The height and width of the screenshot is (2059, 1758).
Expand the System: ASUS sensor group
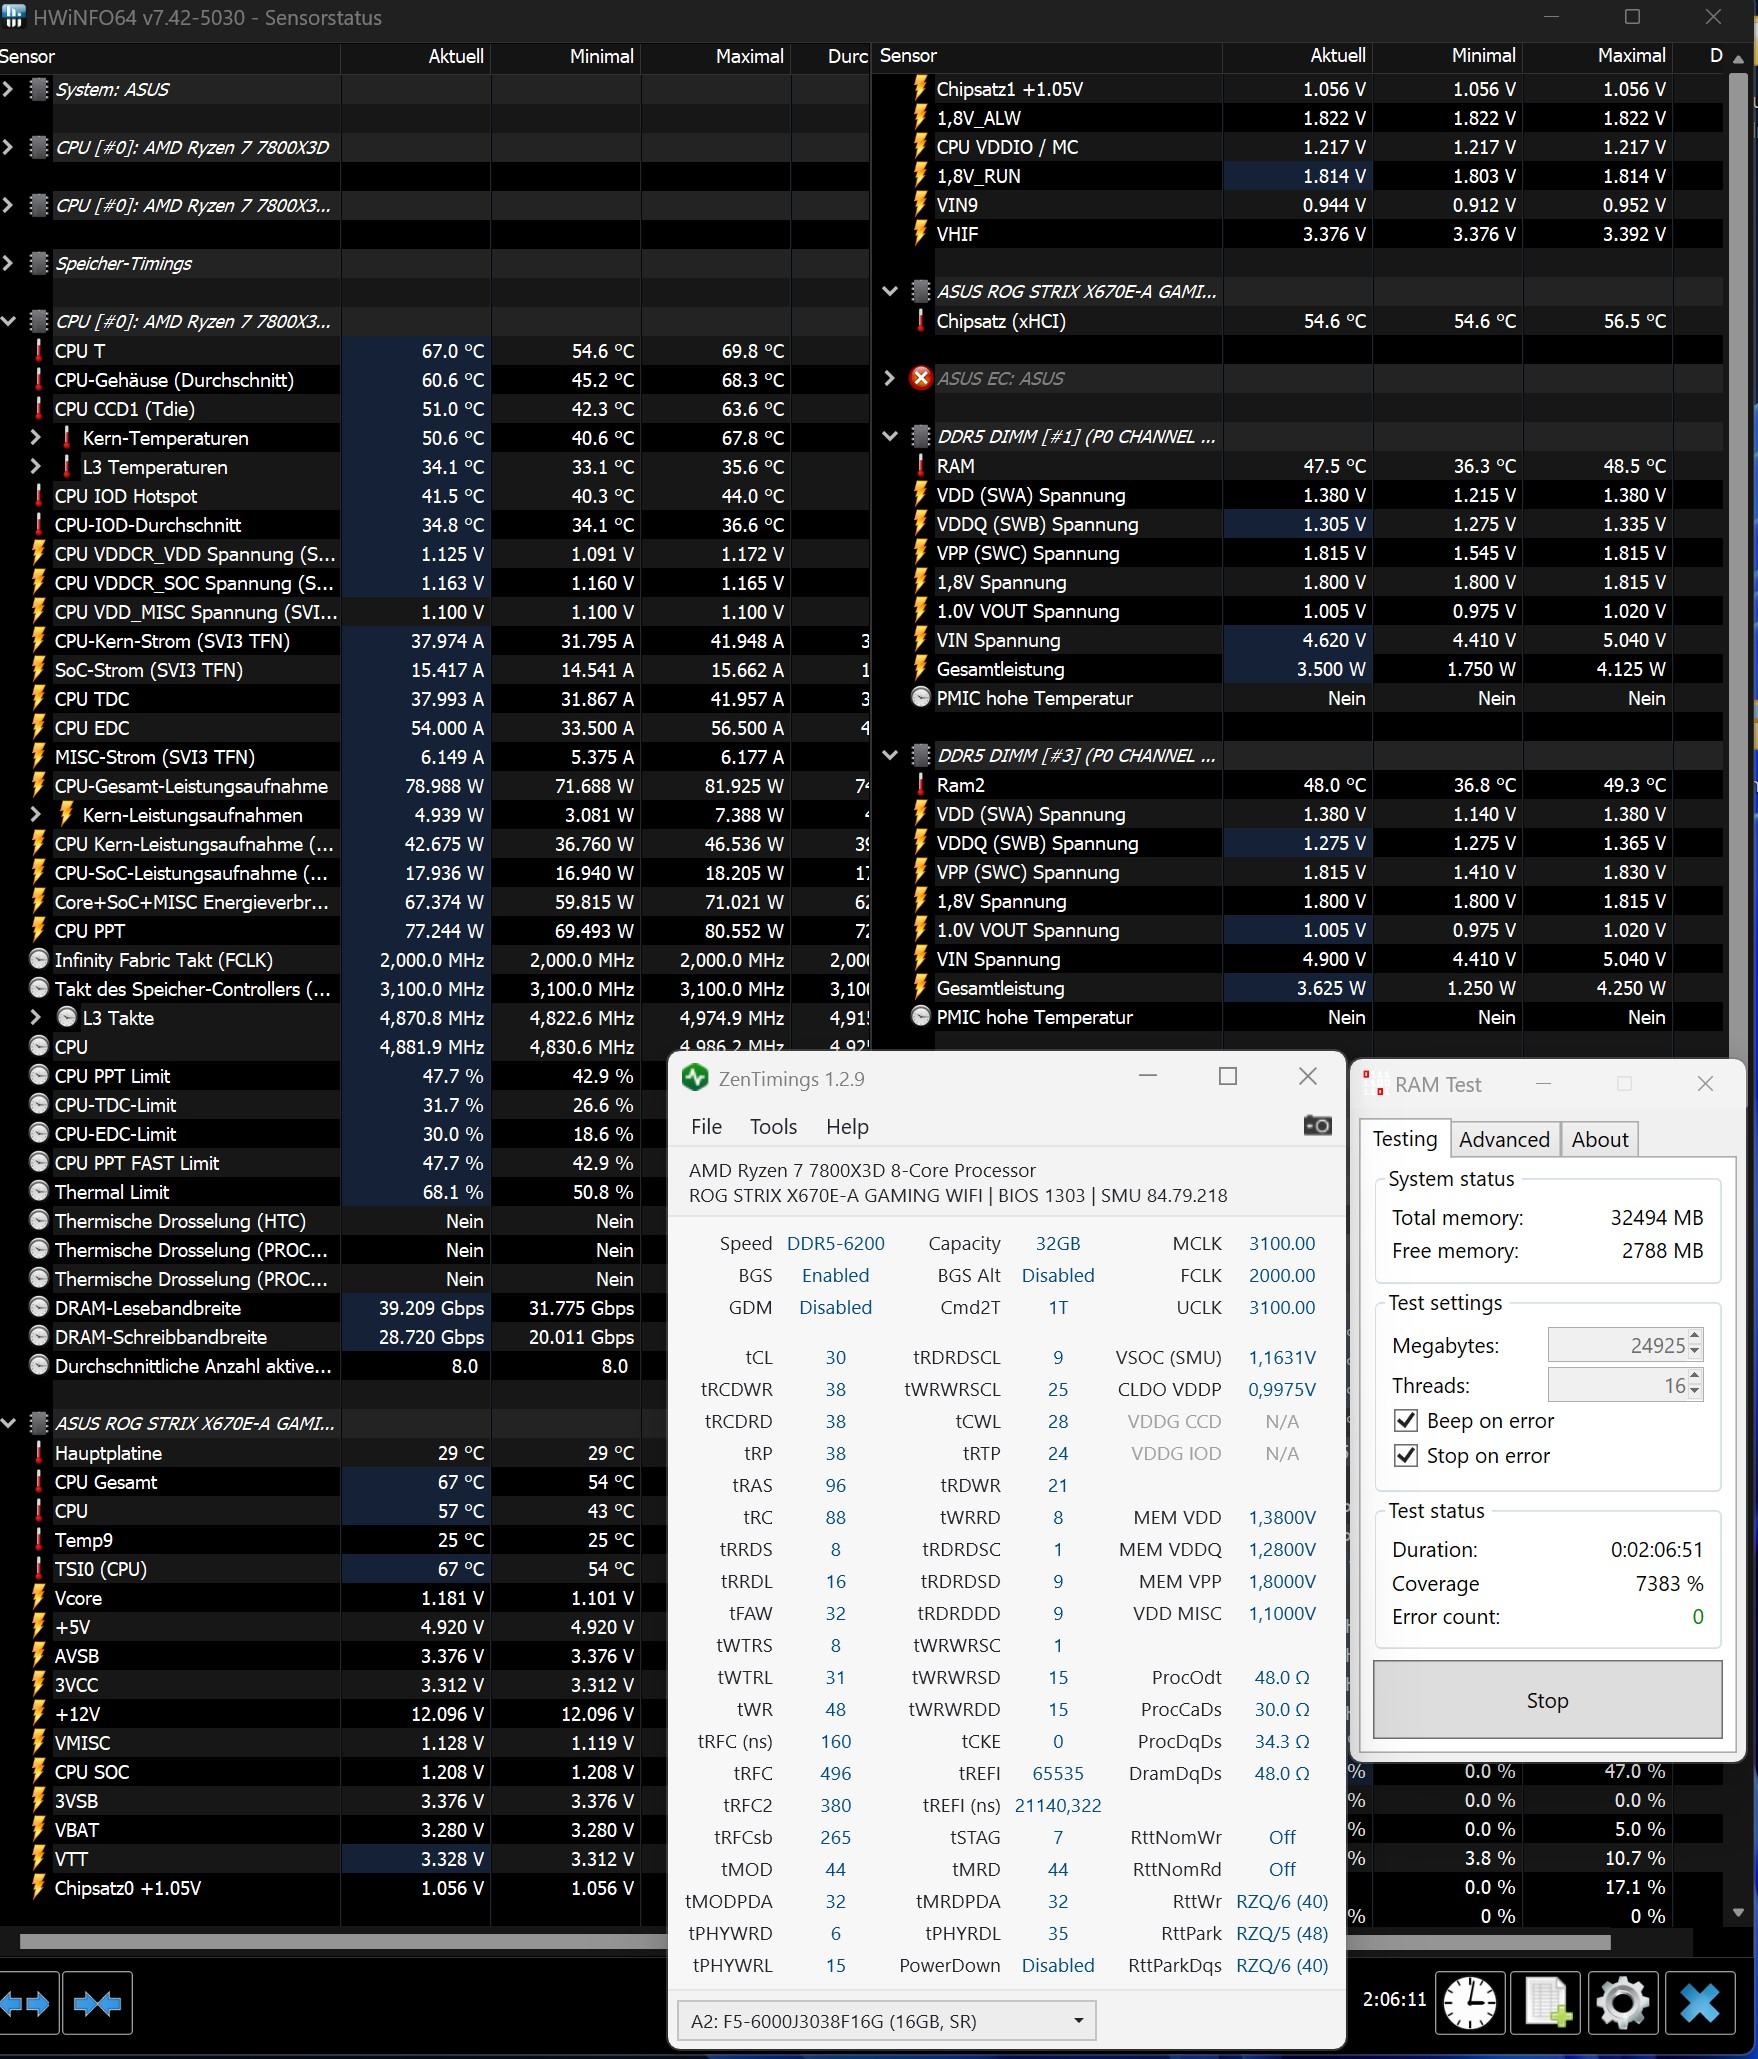(8, 89)
